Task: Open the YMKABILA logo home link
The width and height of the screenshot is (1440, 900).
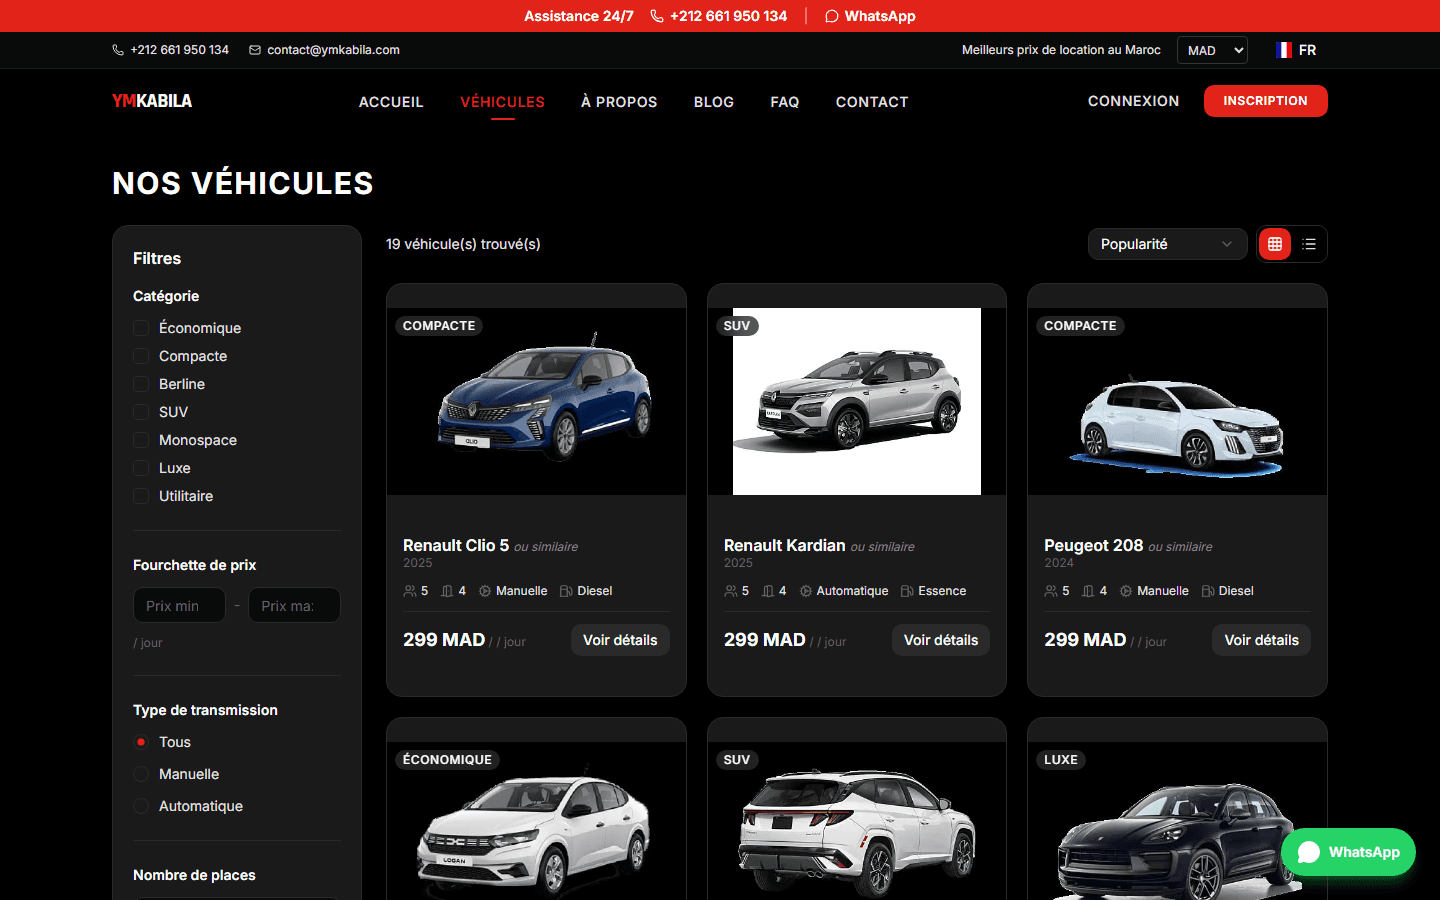Action: [x=152, y=101]
